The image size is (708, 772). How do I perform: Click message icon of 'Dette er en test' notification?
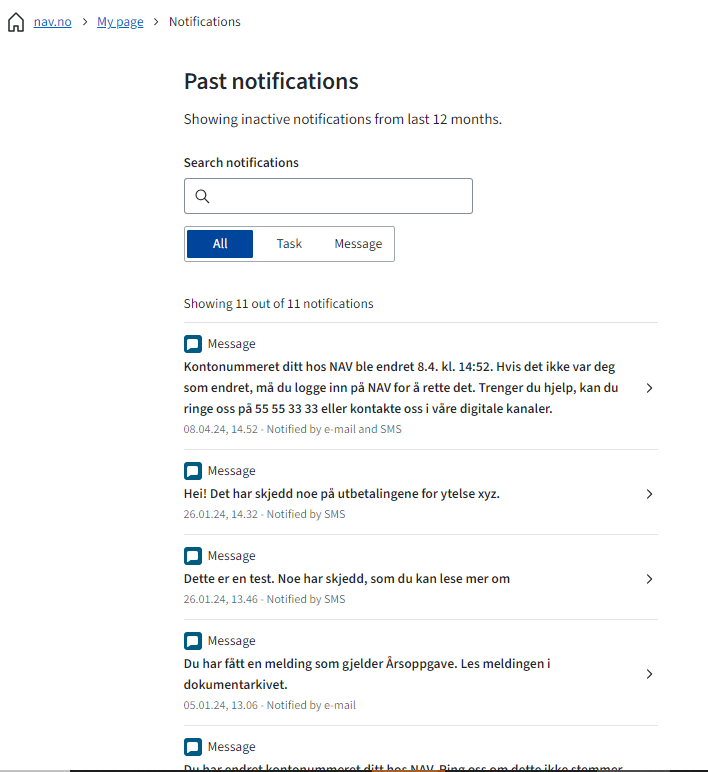tap(193, 556)
